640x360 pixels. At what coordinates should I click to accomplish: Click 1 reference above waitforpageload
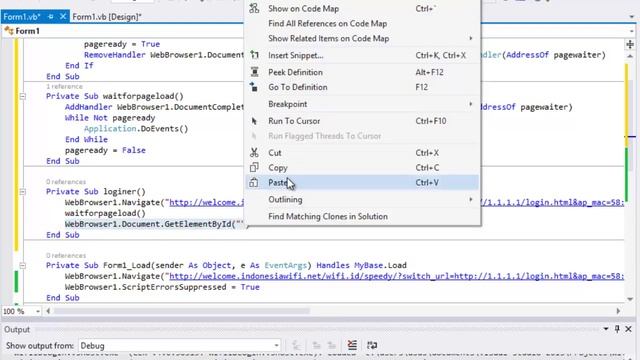pyautogui.click(x=64, y=87)
